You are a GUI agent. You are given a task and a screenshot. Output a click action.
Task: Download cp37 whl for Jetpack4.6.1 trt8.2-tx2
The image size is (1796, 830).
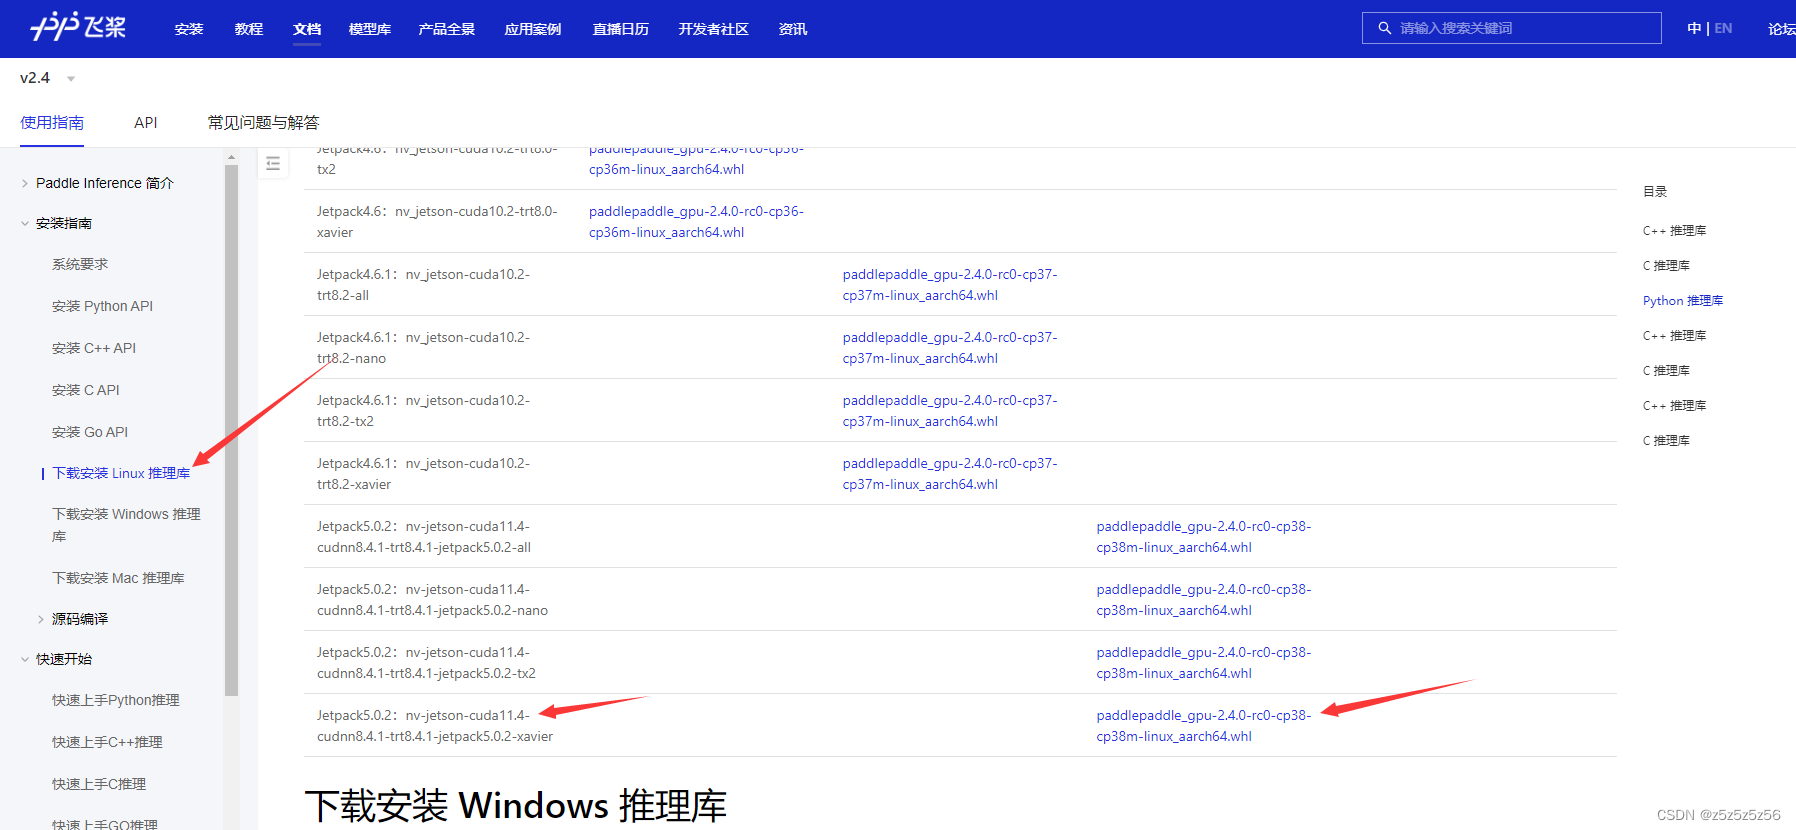click(950, 411)
